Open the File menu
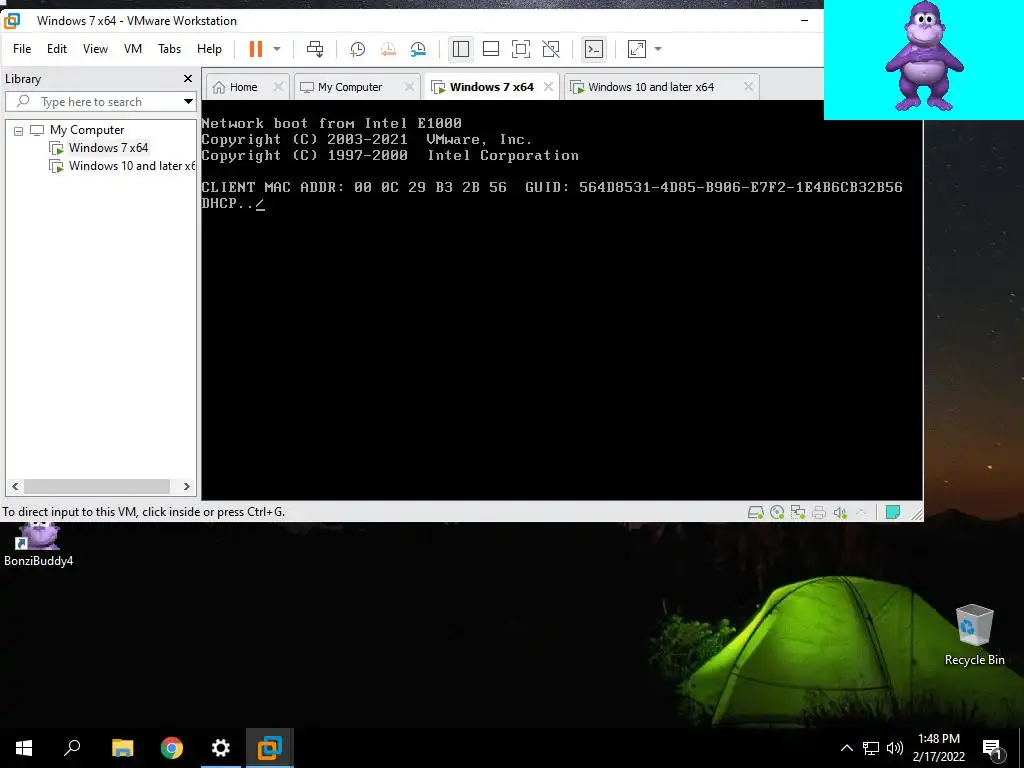 22,49
